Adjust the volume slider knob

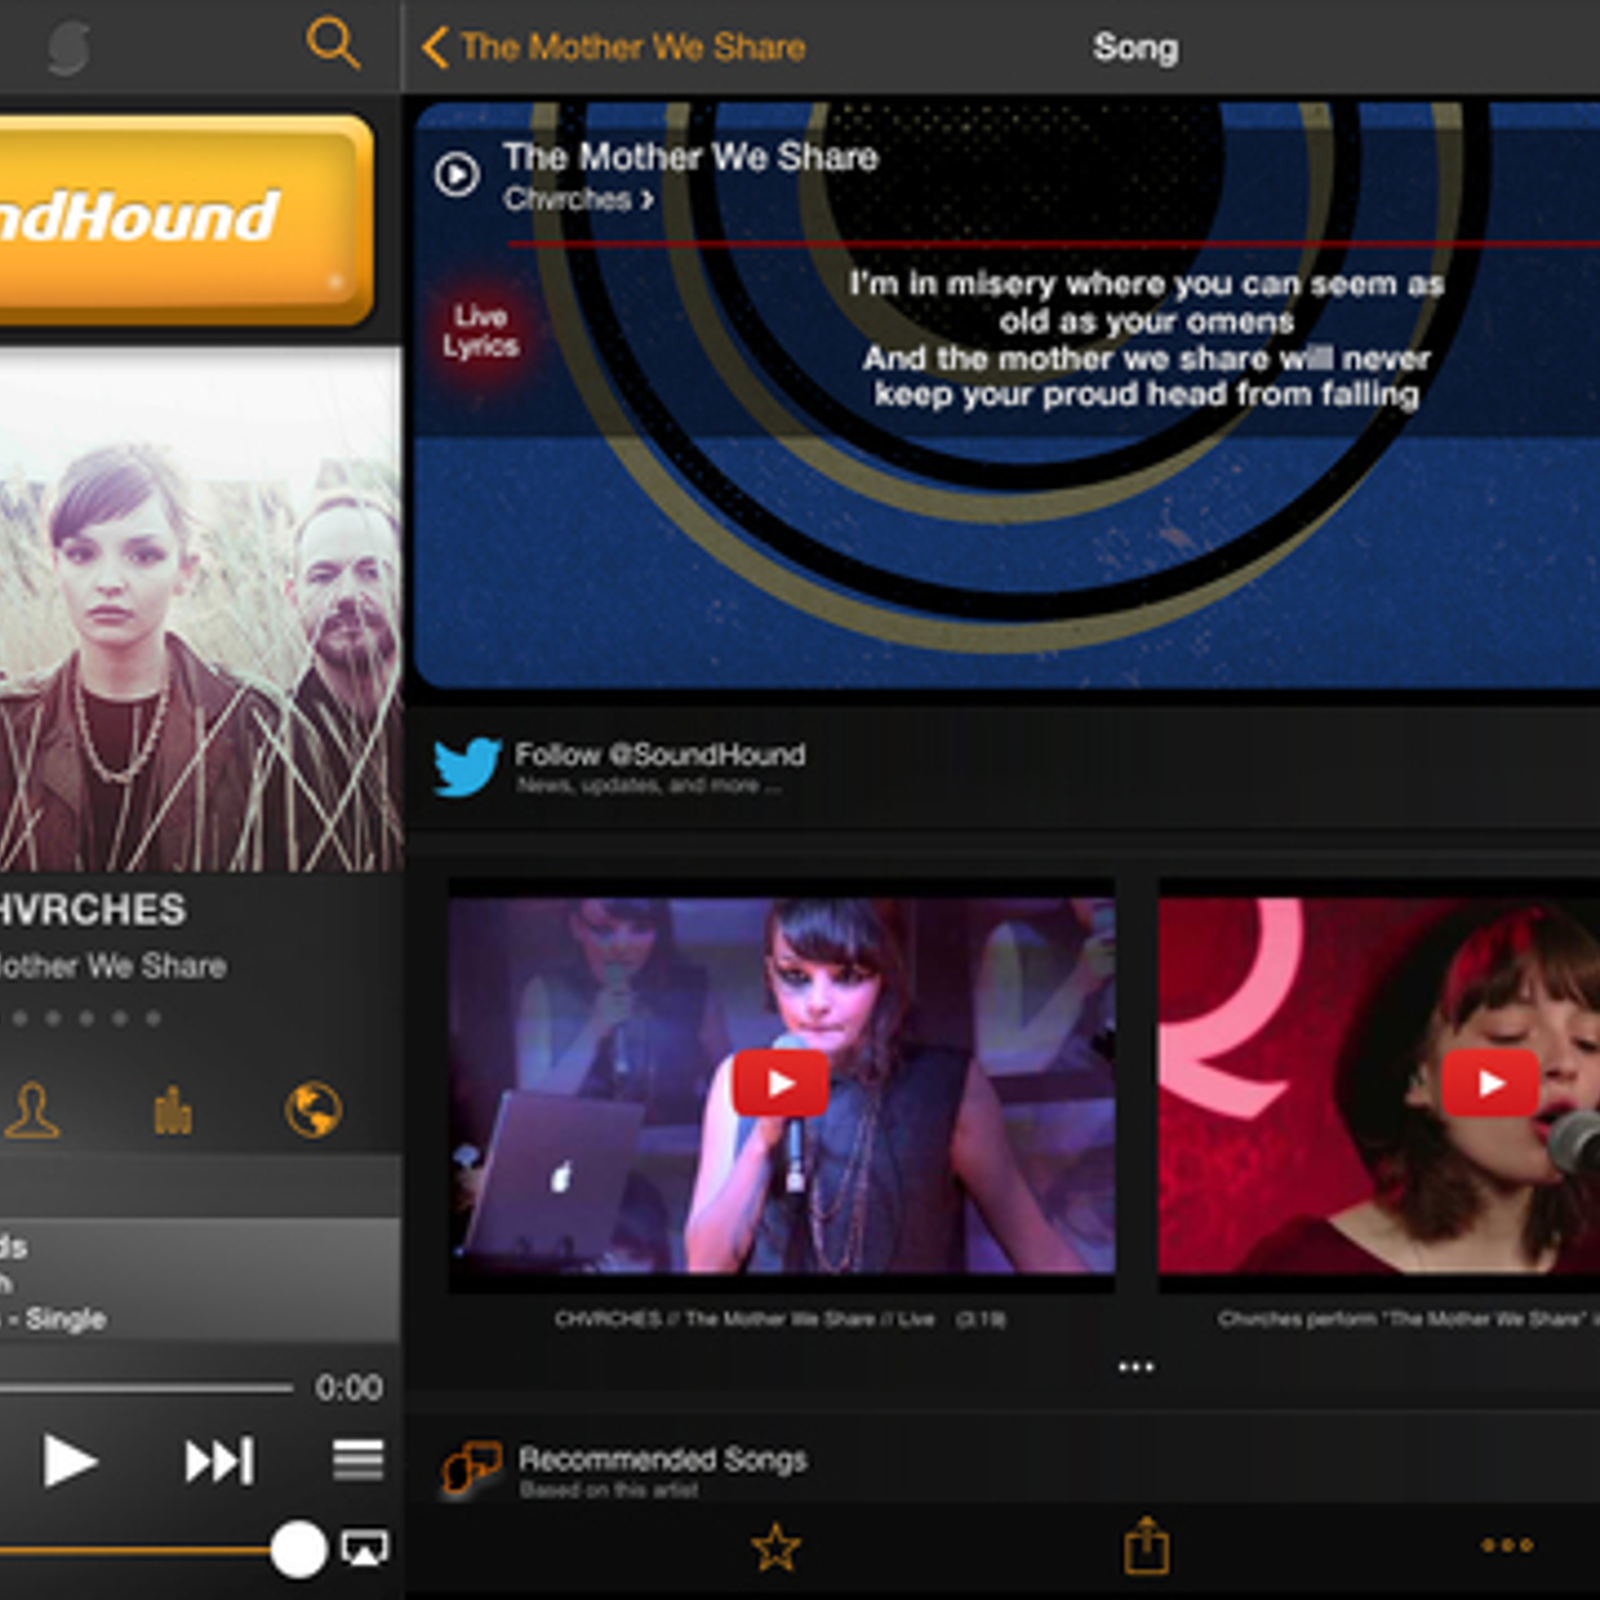(x=298, y=1550)
